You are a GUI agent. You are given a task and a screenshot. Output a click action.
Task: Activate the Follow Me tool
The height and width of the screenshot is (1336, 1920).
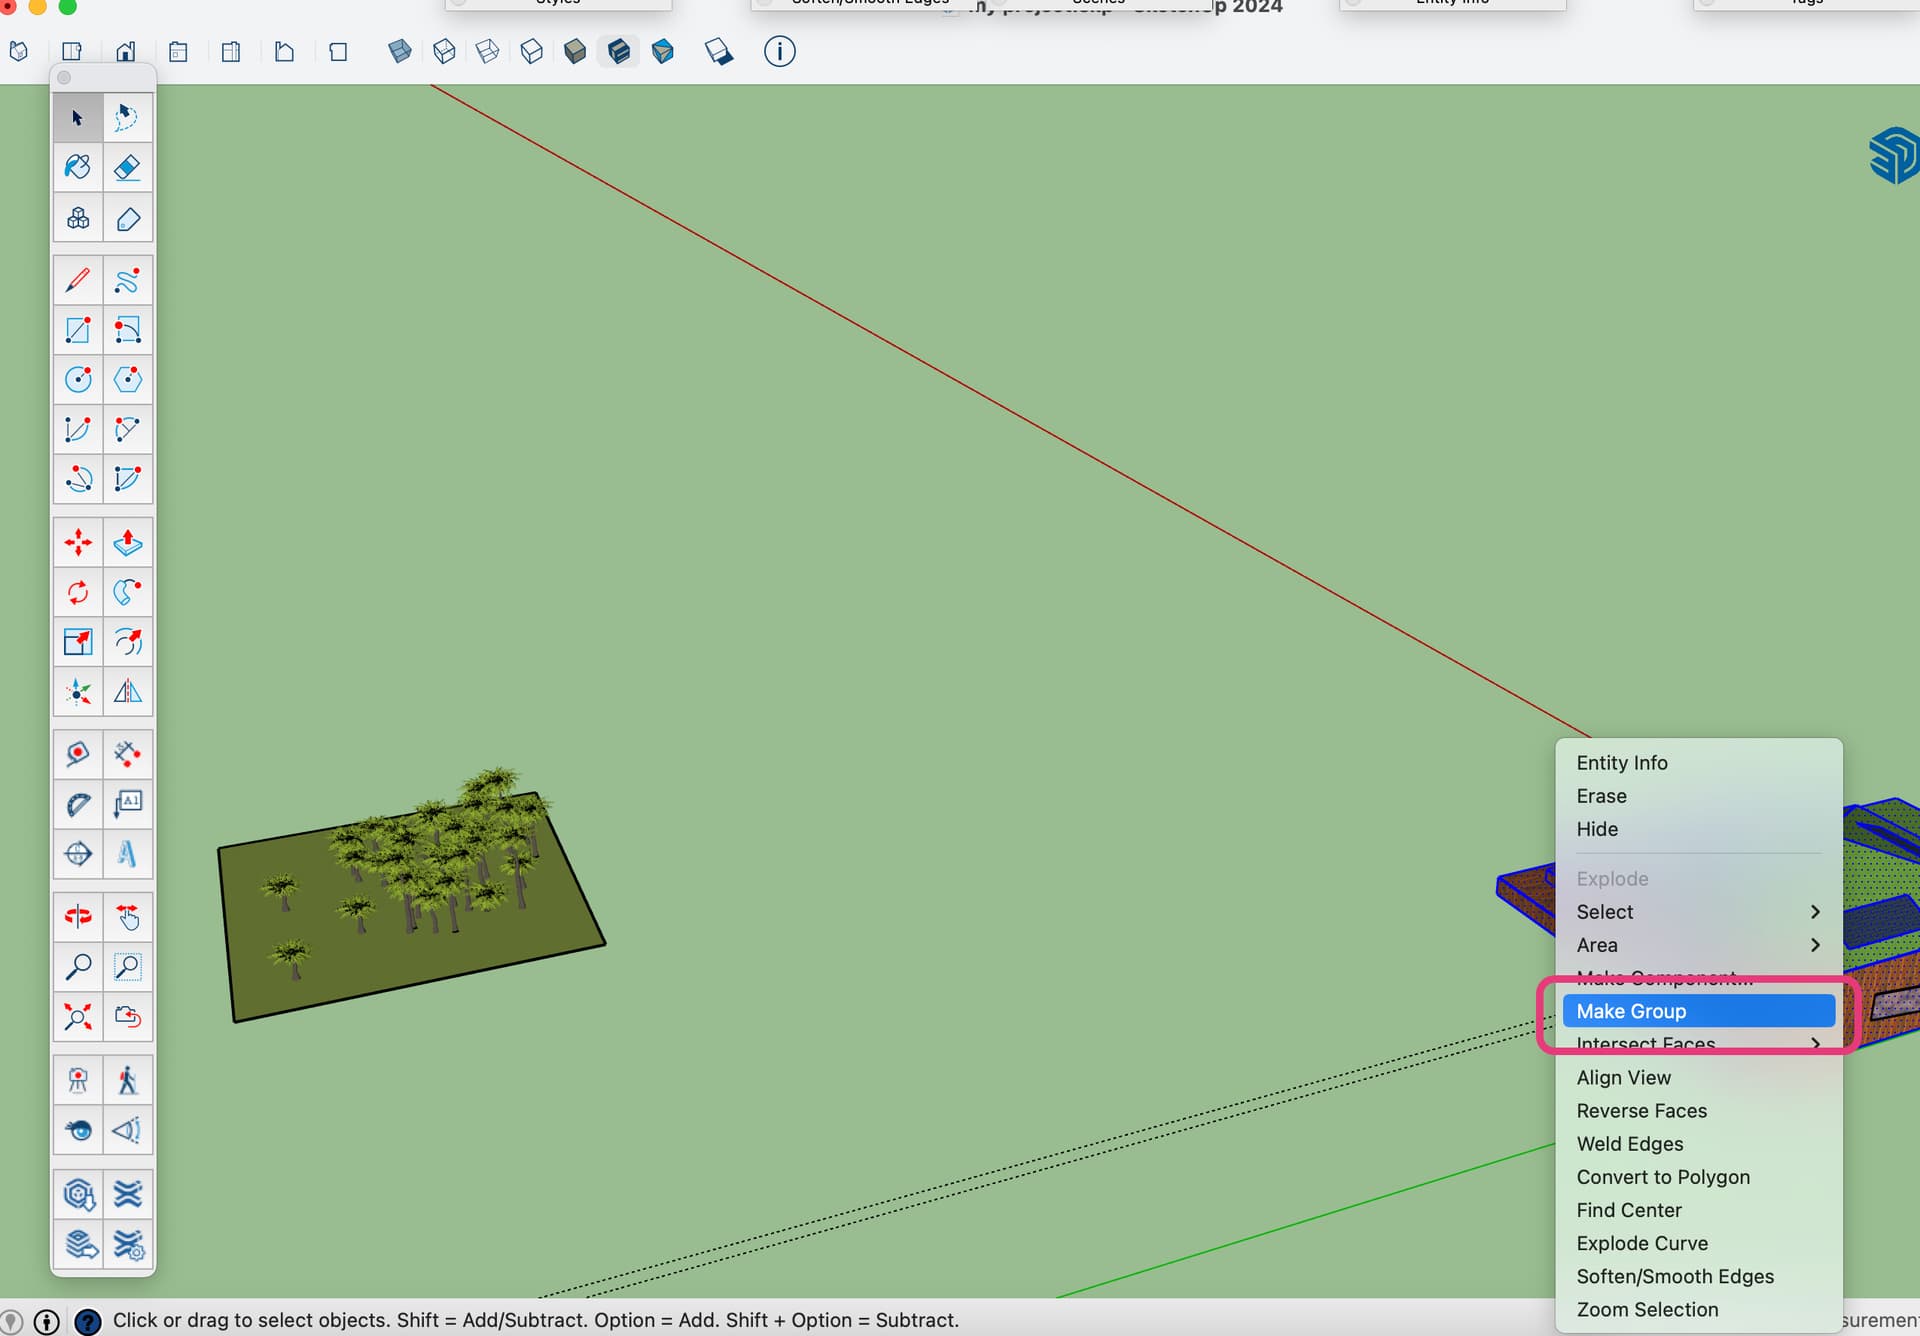(x=127, y=592)
